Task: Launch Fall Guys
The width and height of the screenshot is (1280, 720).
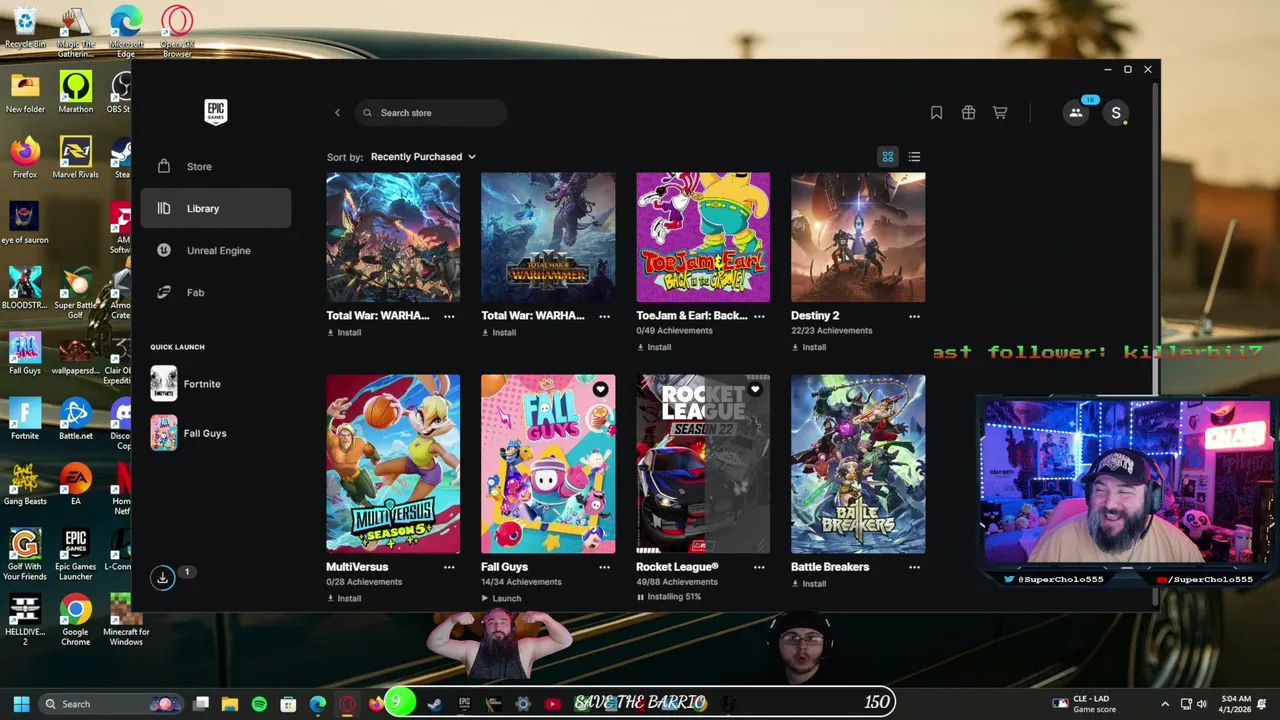Action: click(501, 599)
